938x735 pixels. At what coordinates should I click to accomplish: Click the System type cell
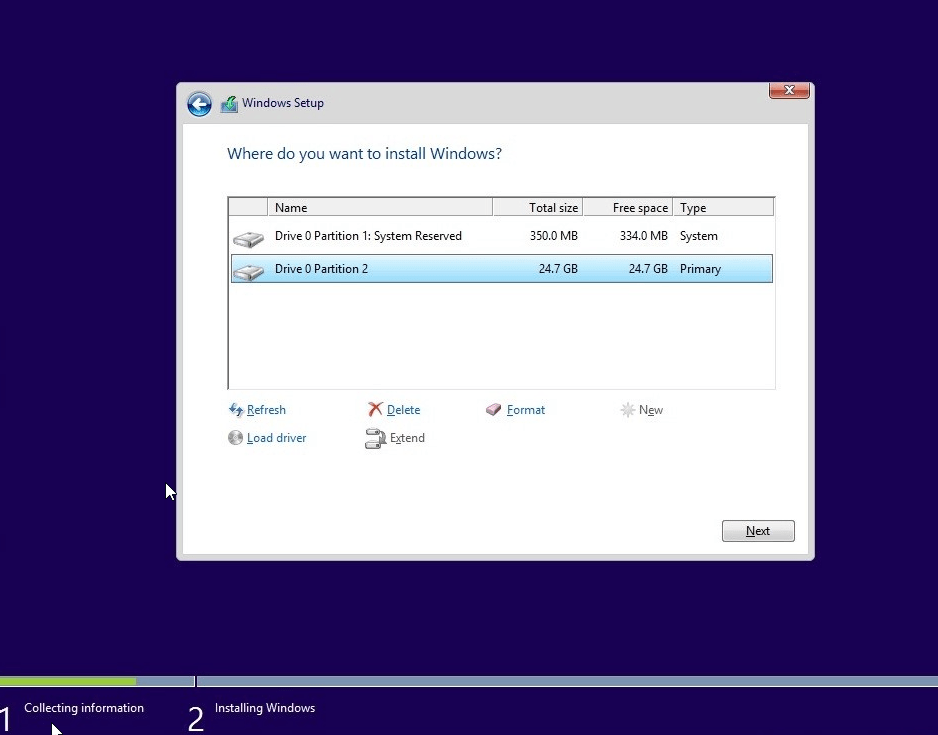tap(699, 236)
